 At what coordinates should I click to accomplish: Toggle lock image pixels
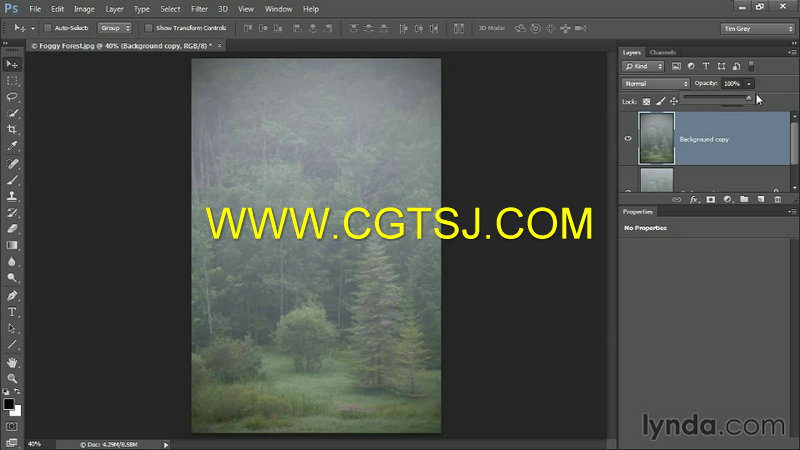coord(660,102)
